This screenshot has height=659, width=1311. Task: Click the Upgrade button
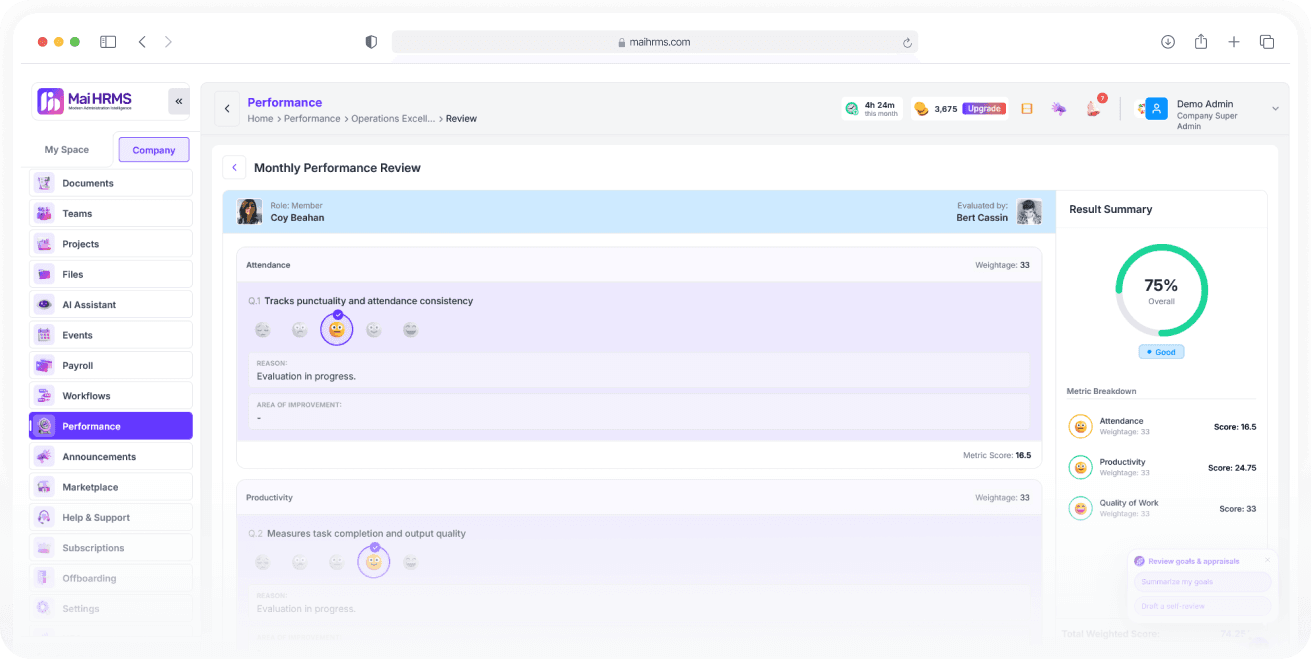(x=984, y=109)
